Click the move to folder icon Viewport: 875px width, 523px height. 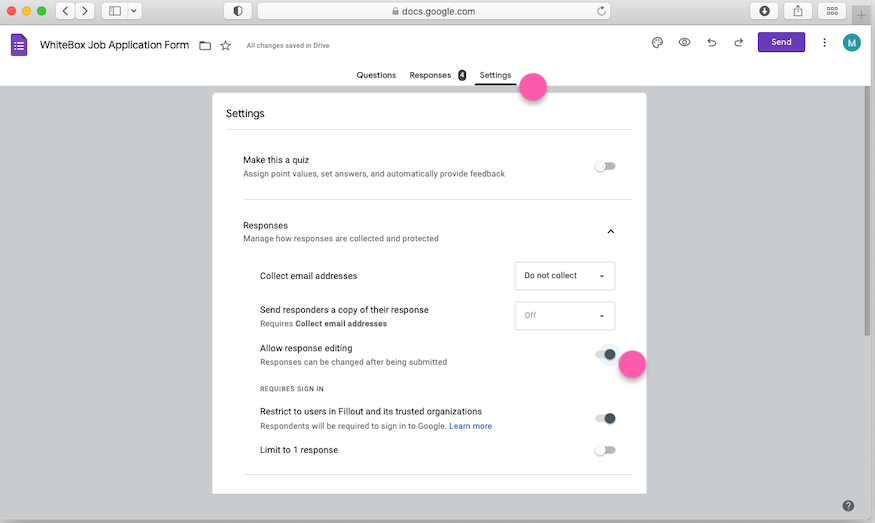[205, 46]
